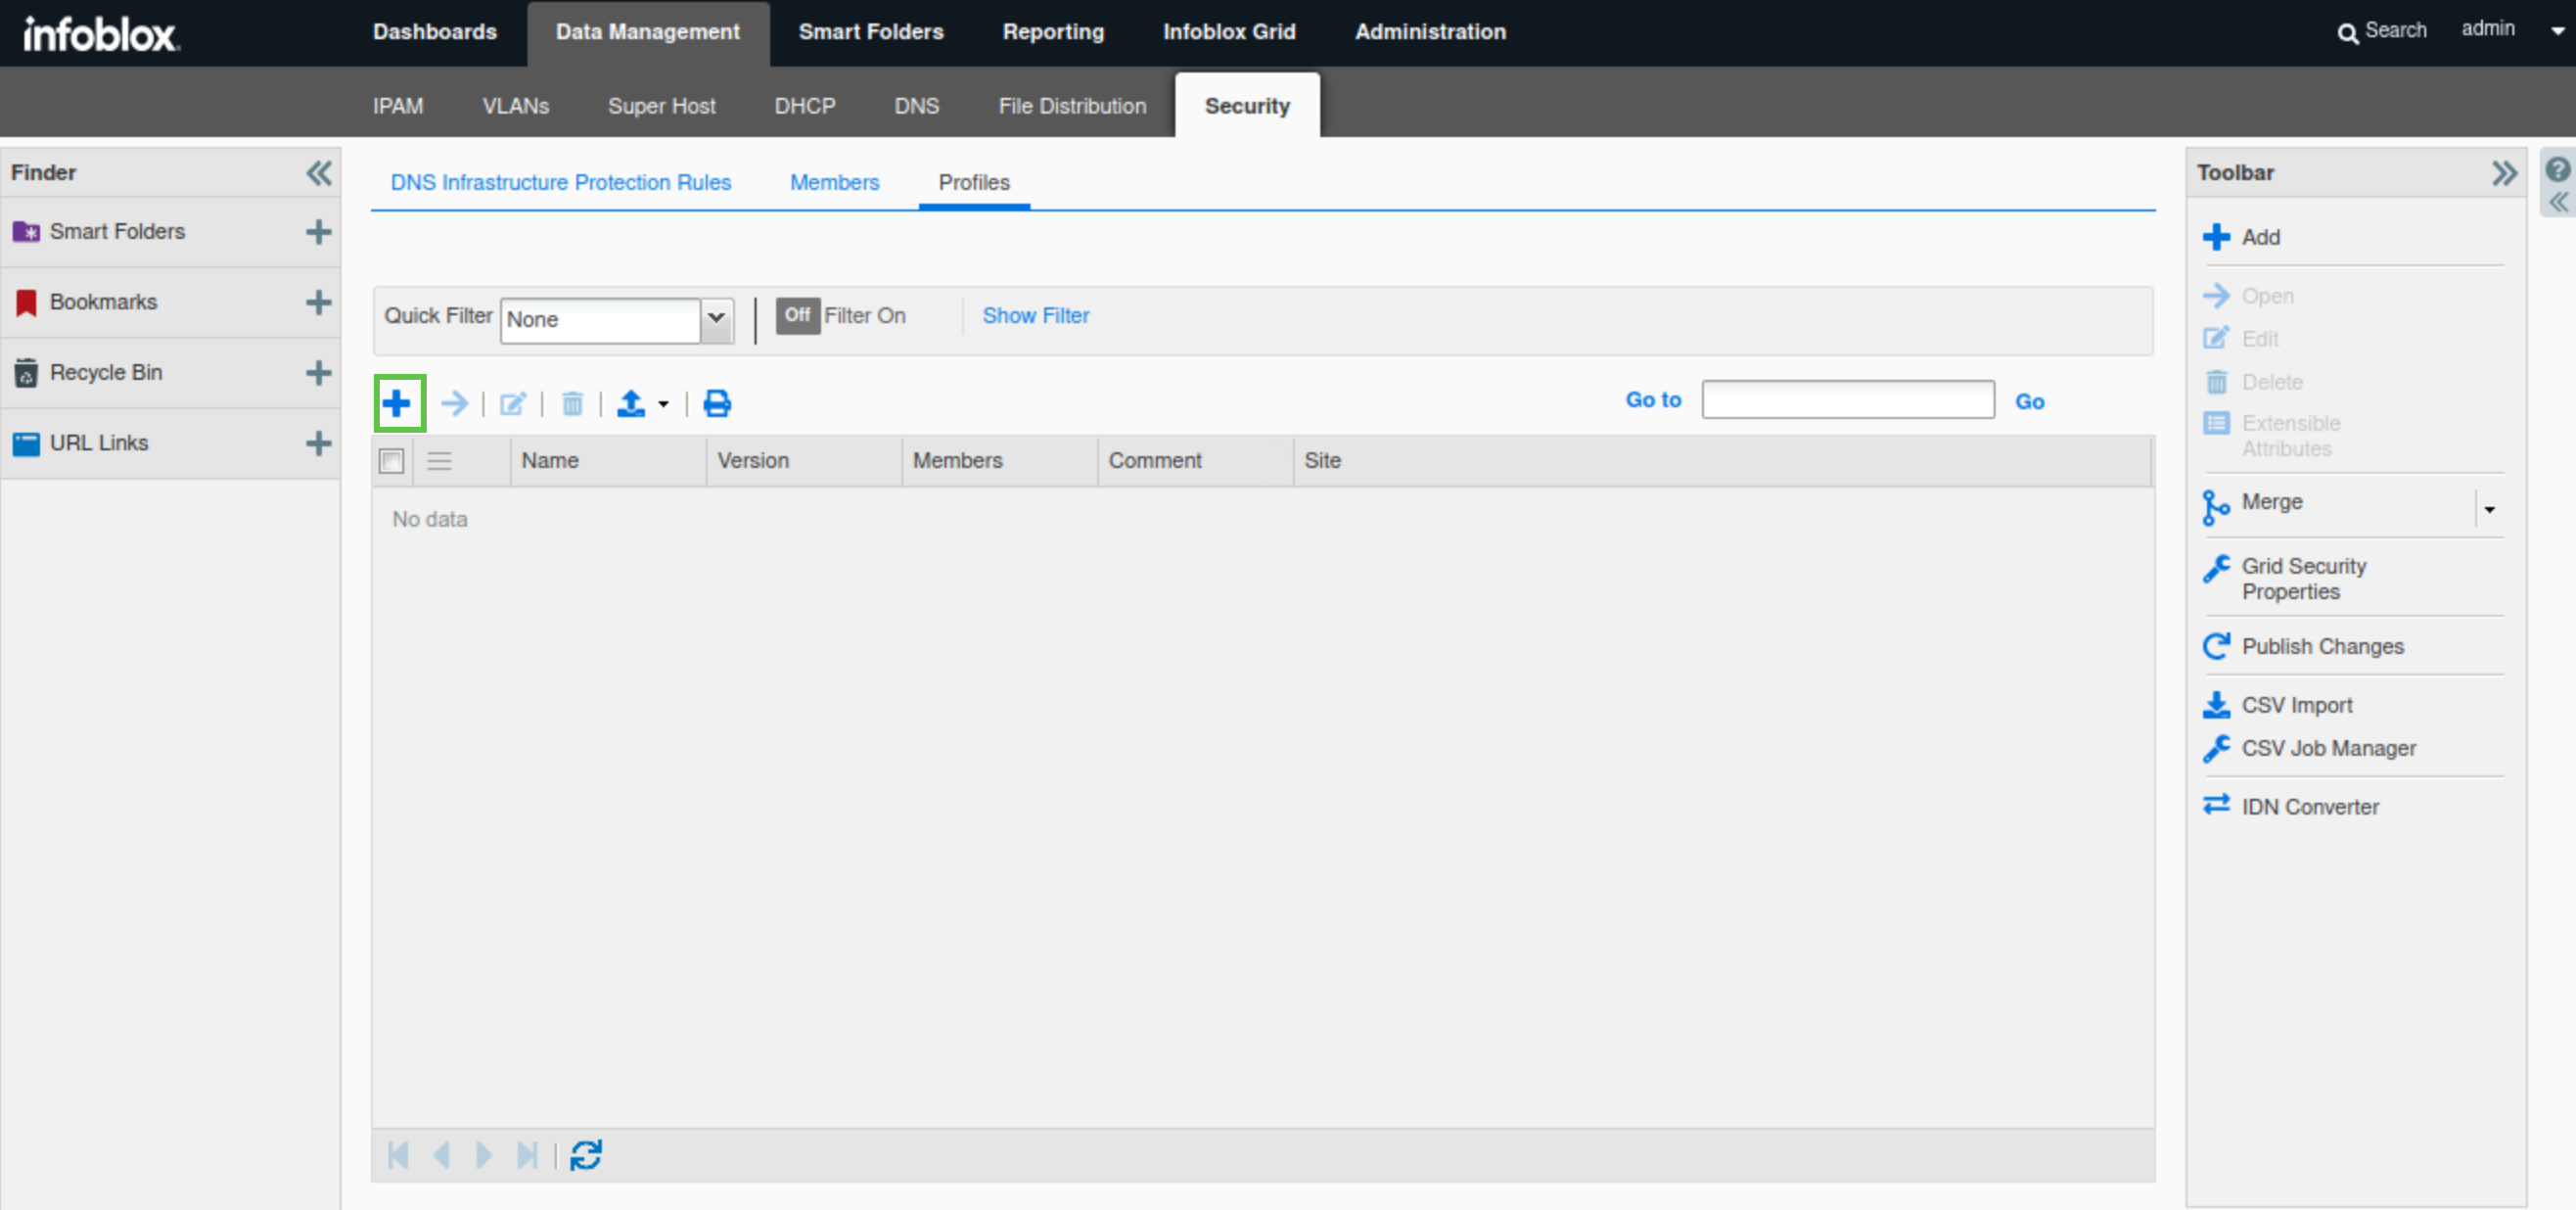Open the IDN Converter tool
This screenshot has width=2576, height=1210.
(x=2309, y=806)
